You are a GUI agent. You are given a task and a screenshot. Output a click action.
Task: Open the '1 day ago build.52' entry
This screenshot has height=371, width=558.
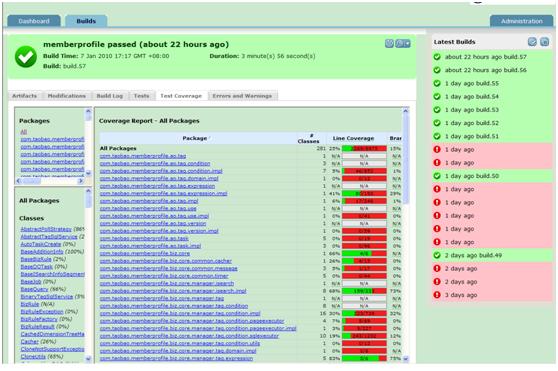coord(472,123)
